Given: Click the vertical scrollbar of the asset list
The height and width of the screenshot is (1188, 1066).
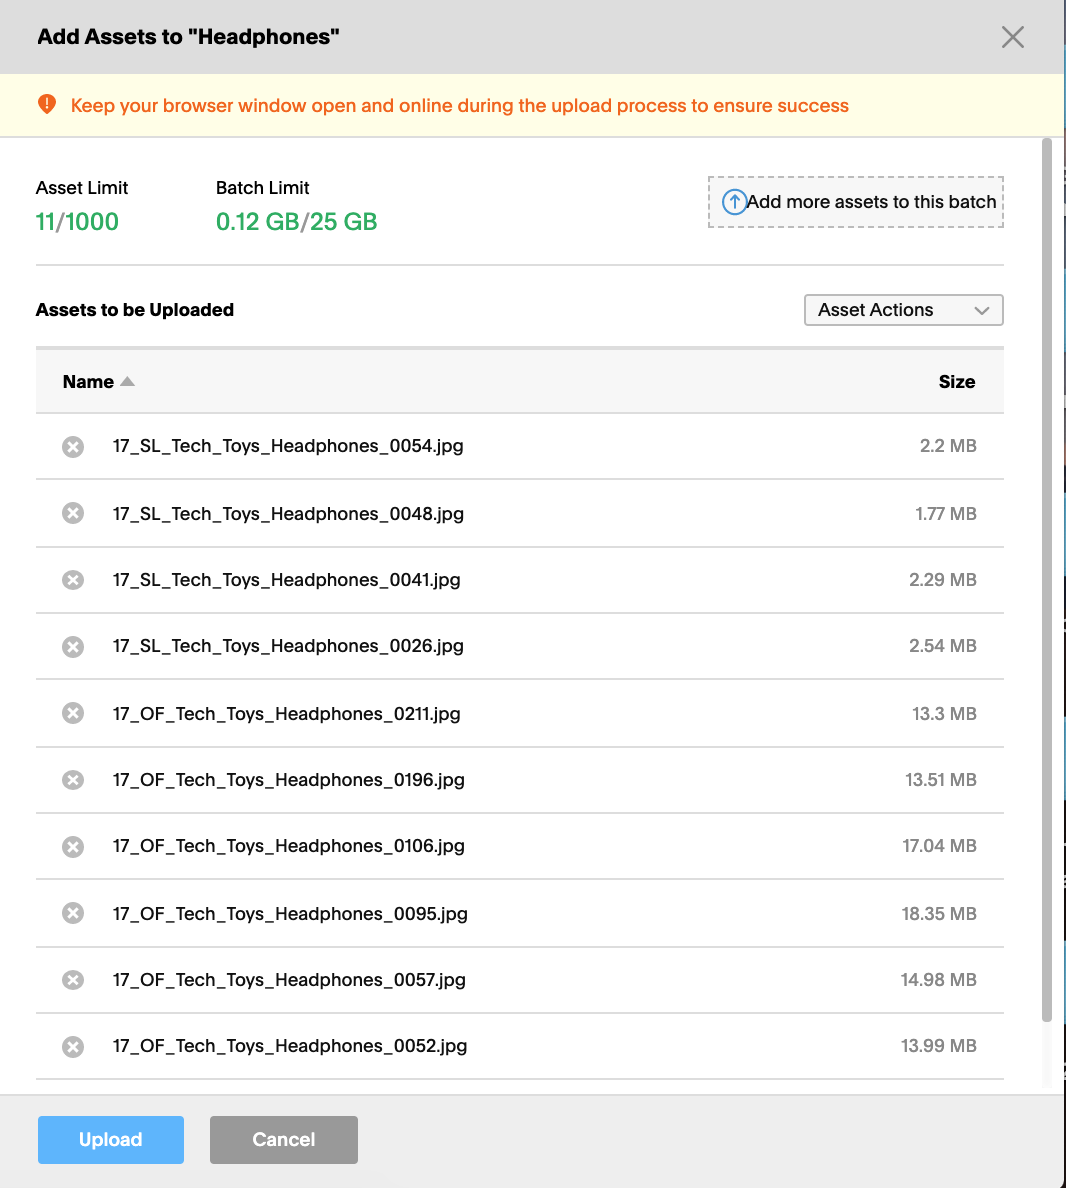Looking at the screenshot, I should (x=1047, y=580).
